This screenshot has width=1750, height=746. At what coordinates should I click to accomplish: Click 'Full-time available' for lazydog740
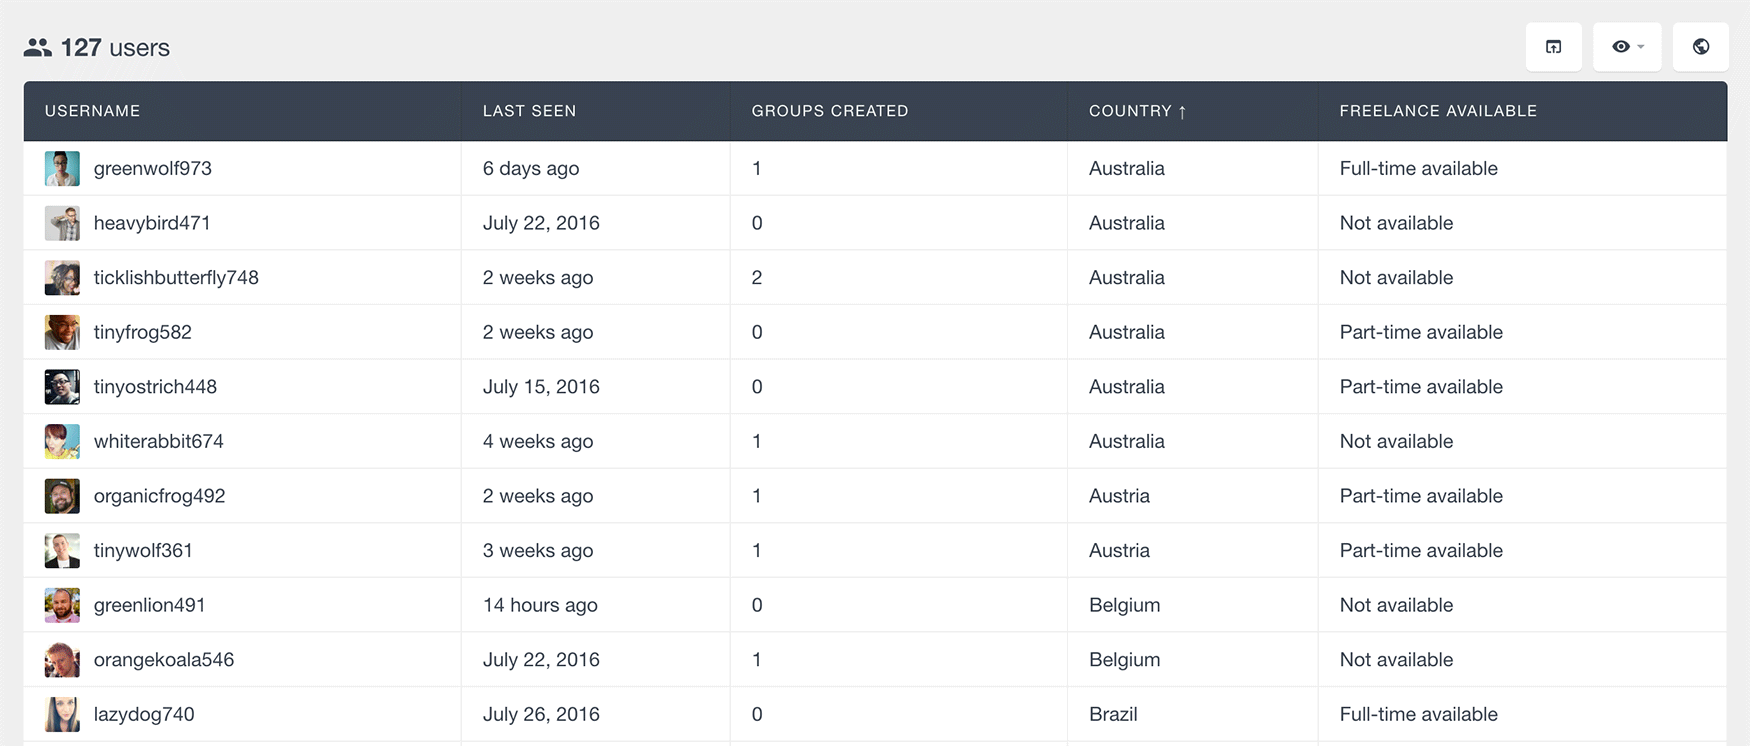(1419, 714)
